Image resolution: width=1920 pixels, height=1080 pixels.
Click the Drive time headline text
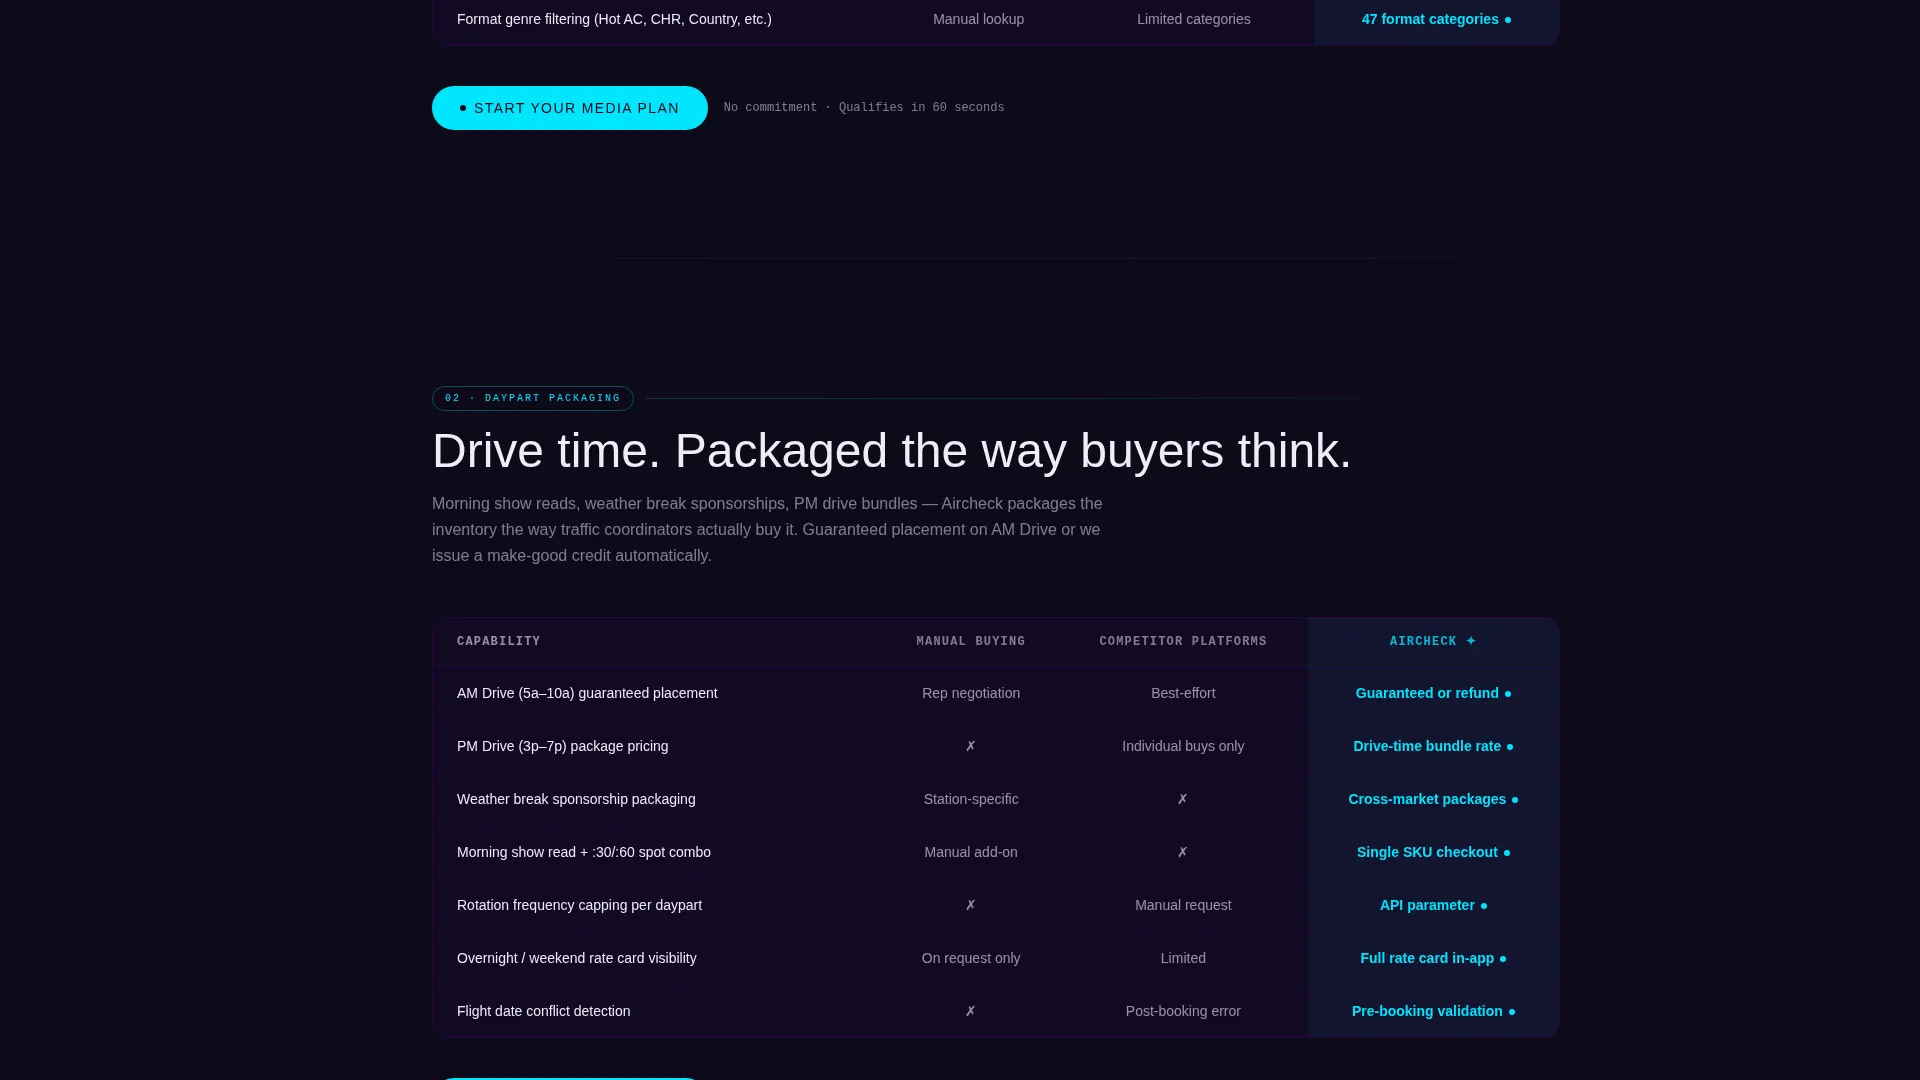(891, 451)
